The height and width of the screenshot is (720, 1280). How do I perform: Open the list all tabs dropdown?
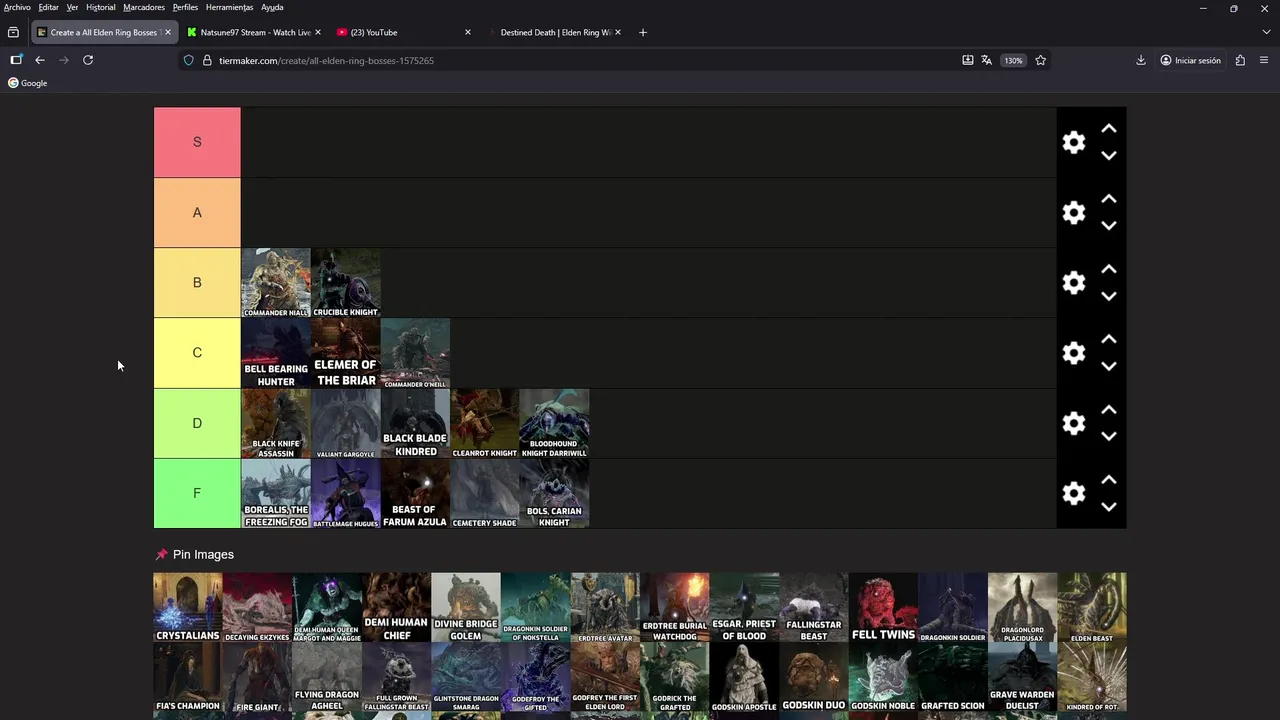[1266, 32]
